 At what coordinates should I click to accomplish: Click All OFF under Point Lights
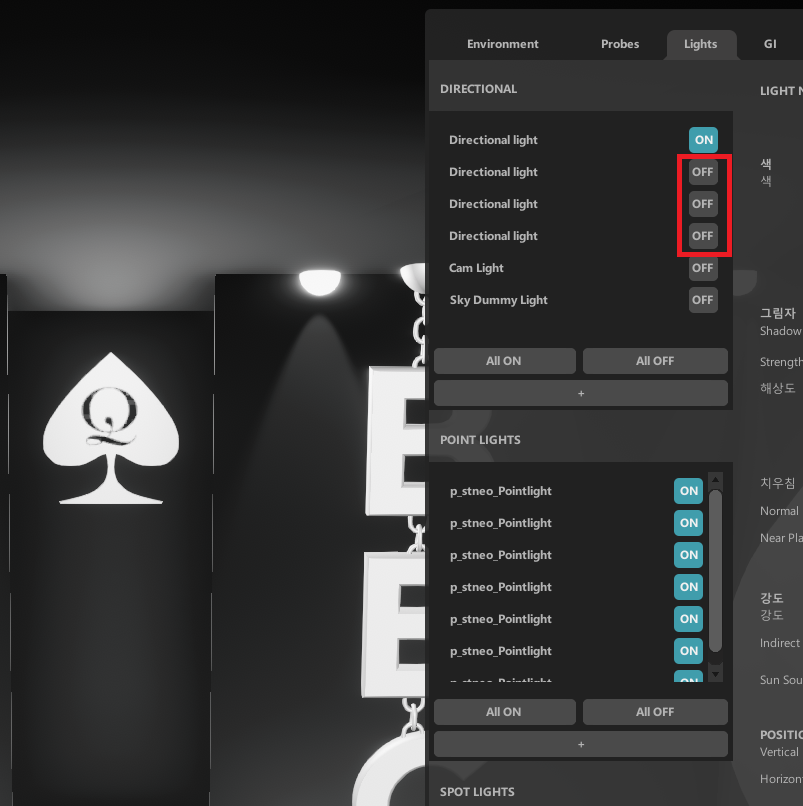655,712
